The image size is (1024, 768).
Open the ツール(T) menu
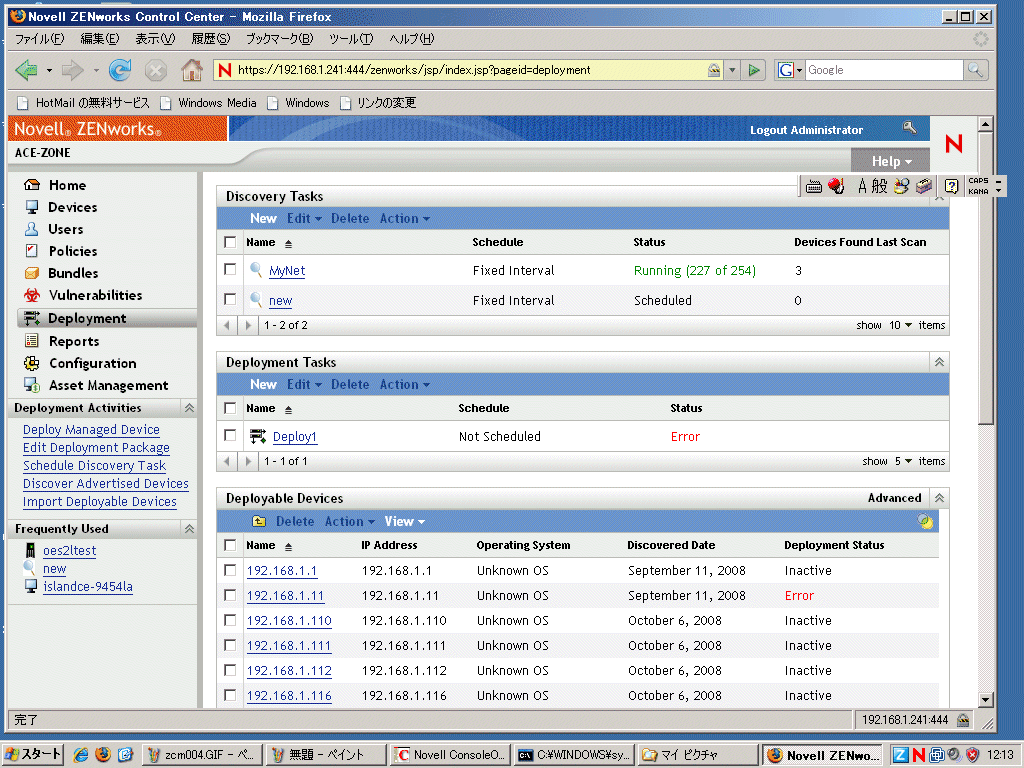pyautogui.click(x=351, y=39)
